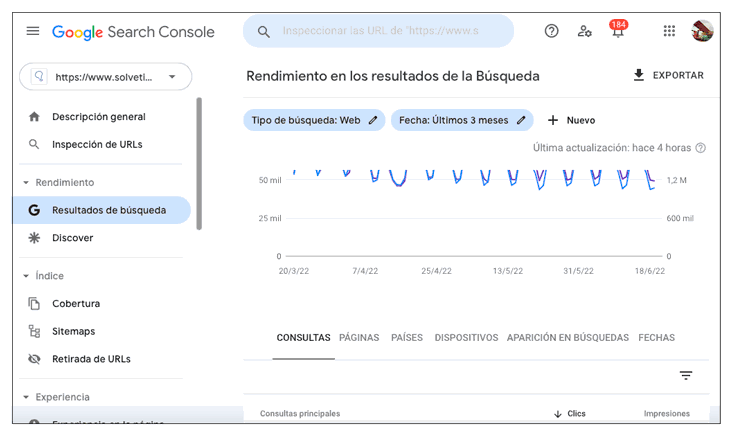Click pencil icon on Tipo de búsqueda chip

(373, 120)
